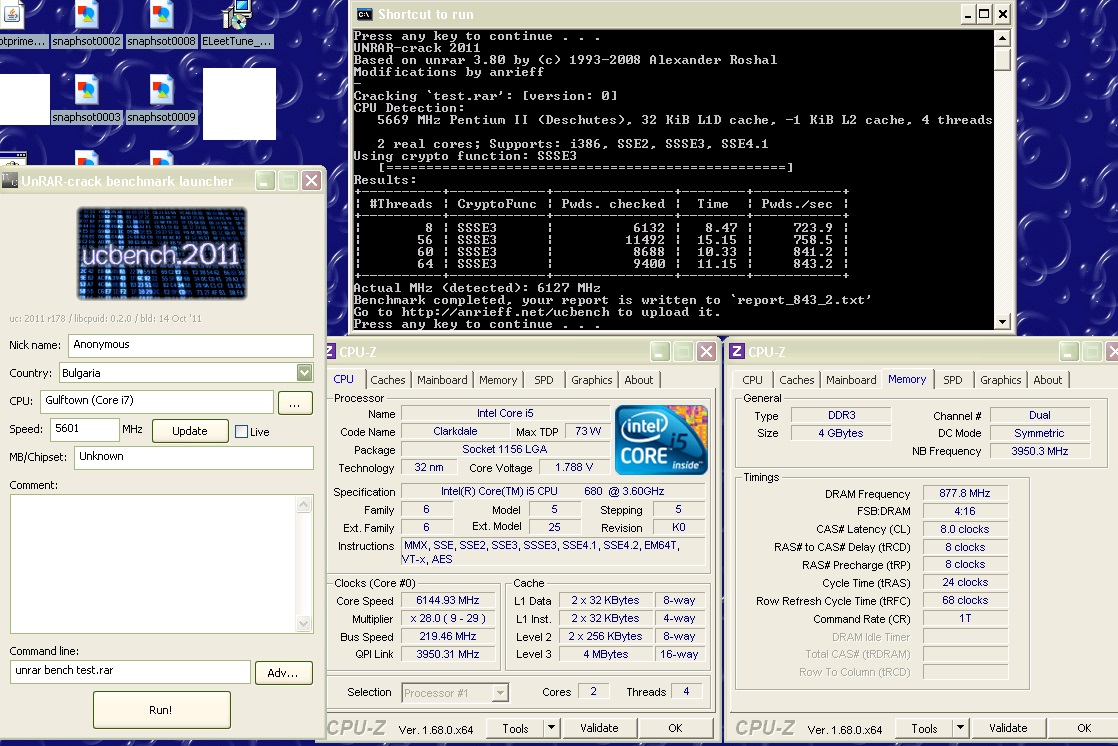The width and height of the screenshot is (1118, 746).
Task: Click the console window's title bar icon
Action: [x=364, y=14]
